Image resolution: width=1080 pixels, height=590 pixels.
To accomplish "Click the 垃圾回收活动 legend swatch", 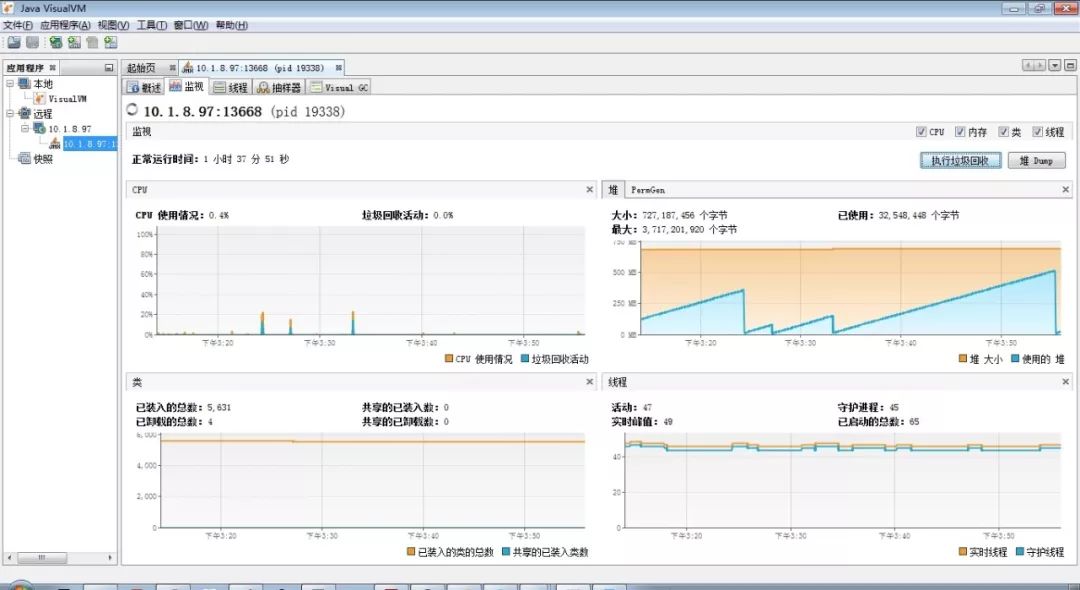I will coord(525,359).
